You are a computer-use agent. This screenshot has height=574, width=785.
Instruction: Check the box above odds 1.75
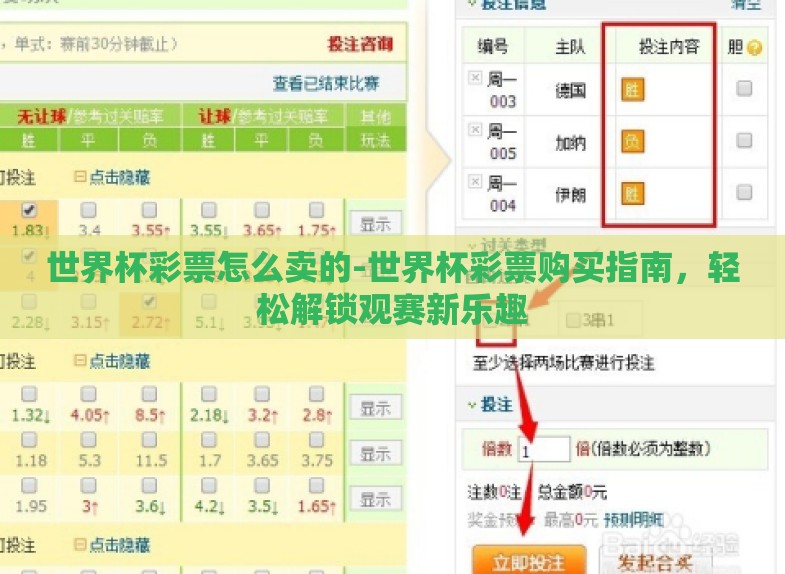pos(316,210)
